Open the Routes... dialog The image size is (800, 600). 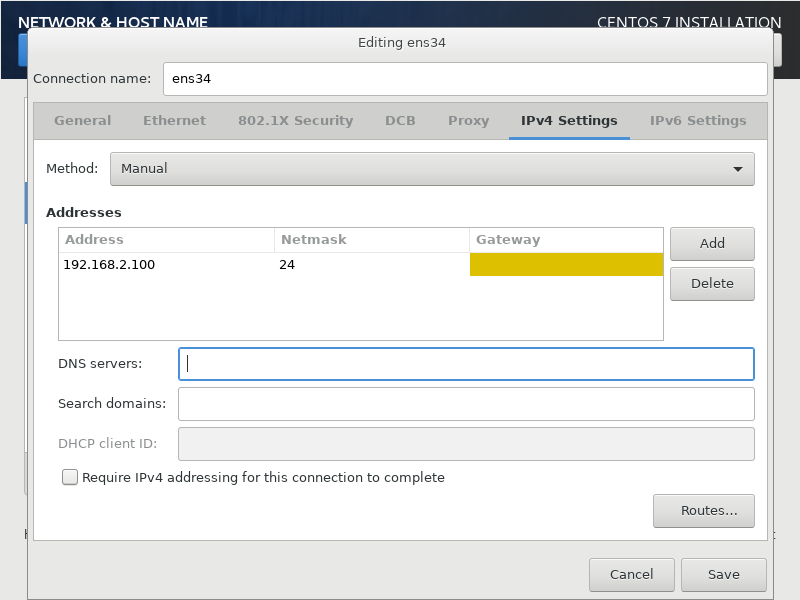(704, 511)
